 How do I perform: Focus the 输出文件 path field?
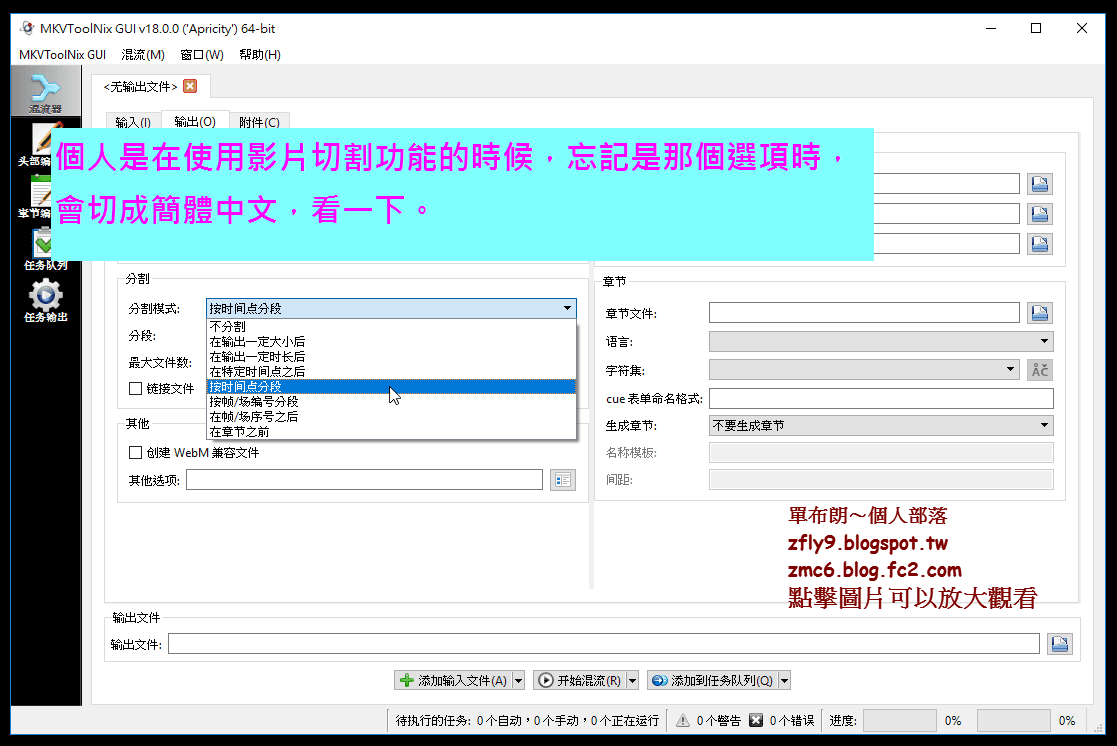coord(604,644)
